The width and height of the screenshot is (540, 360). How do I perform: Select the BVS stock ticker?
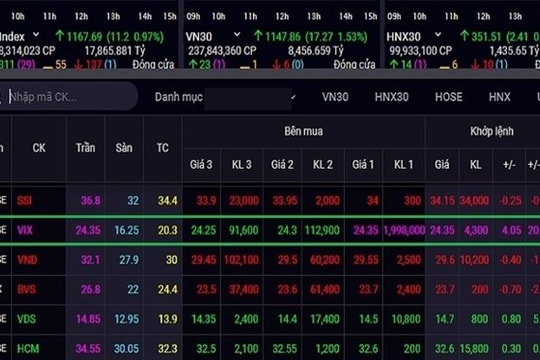[26, 289]
